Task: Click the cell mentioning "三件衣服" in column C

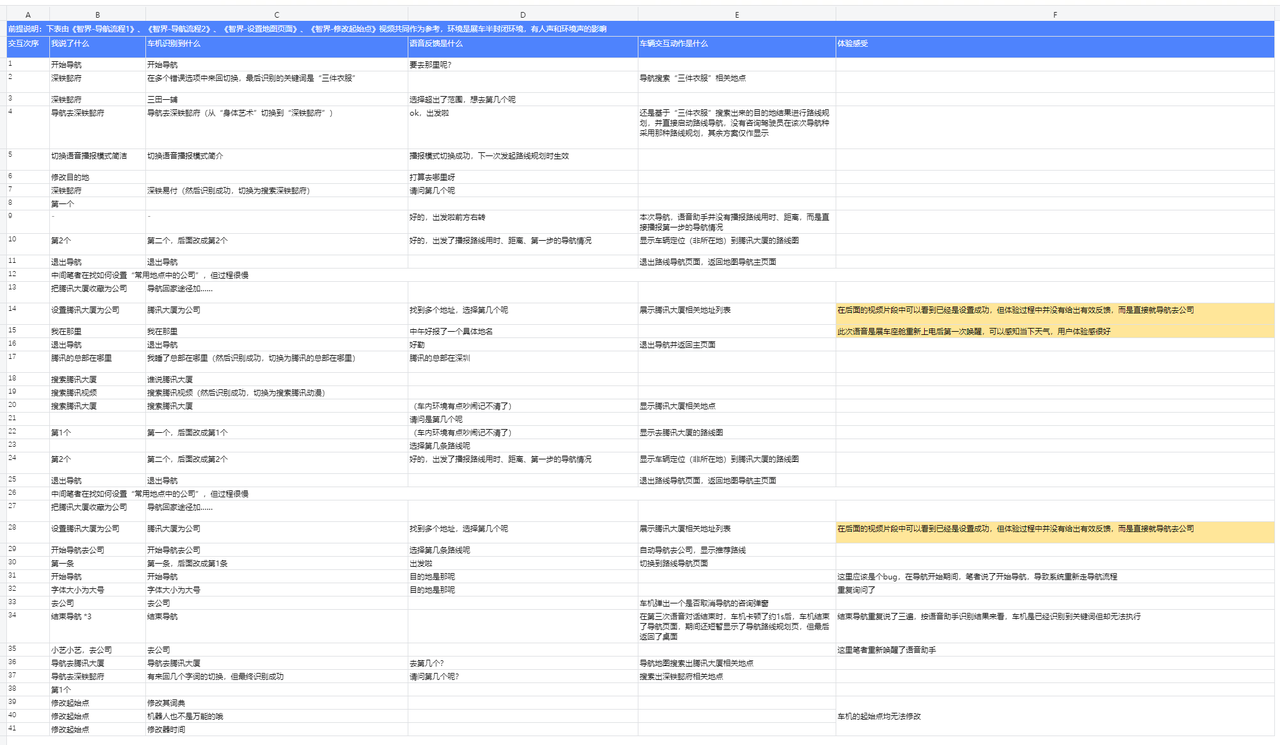Action: [276, 82]
